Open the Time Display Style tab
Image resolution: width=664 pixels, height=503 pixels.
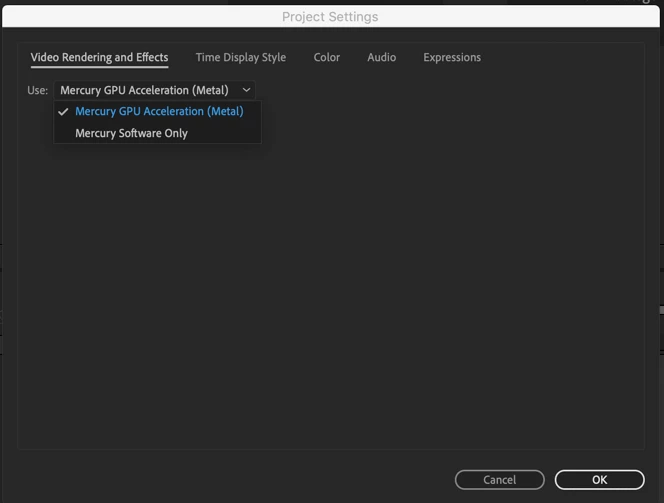click(241, 58)
